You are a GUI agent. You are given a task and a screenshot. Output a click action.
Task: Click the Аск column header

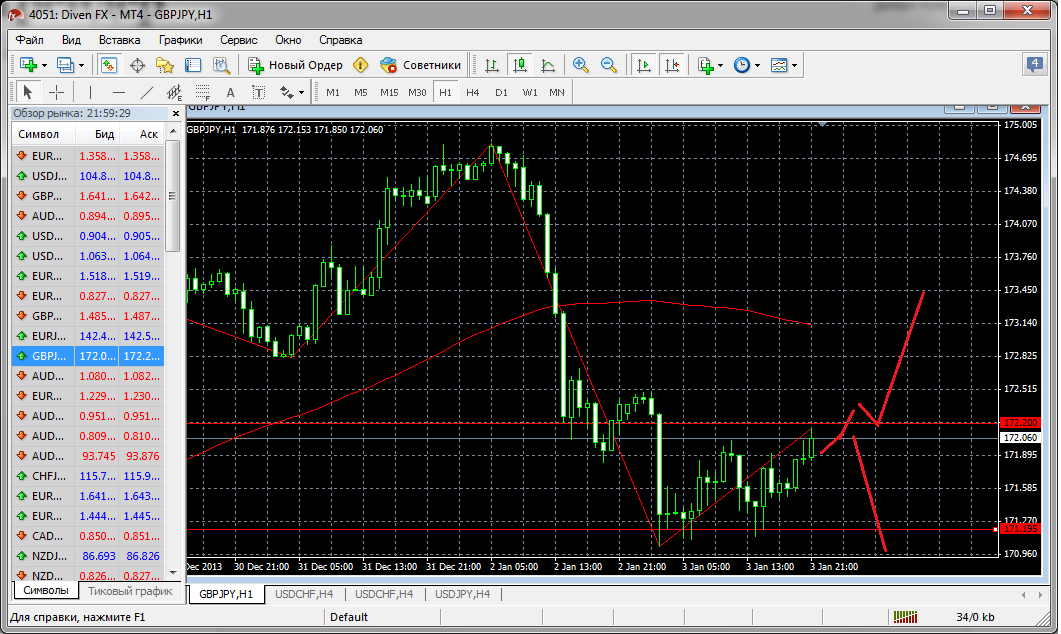coord(141,134)
